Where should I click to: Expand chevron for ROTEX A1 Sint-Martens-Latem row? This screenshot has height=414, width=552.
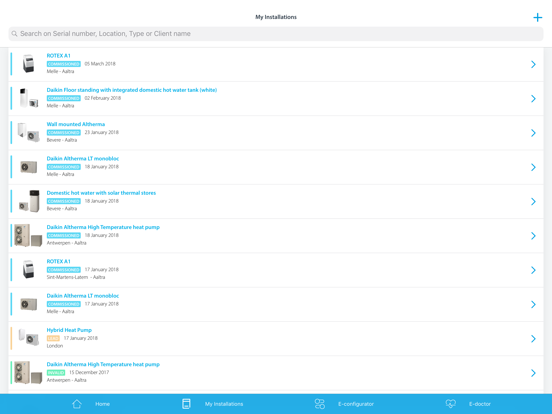coord(533,270)
